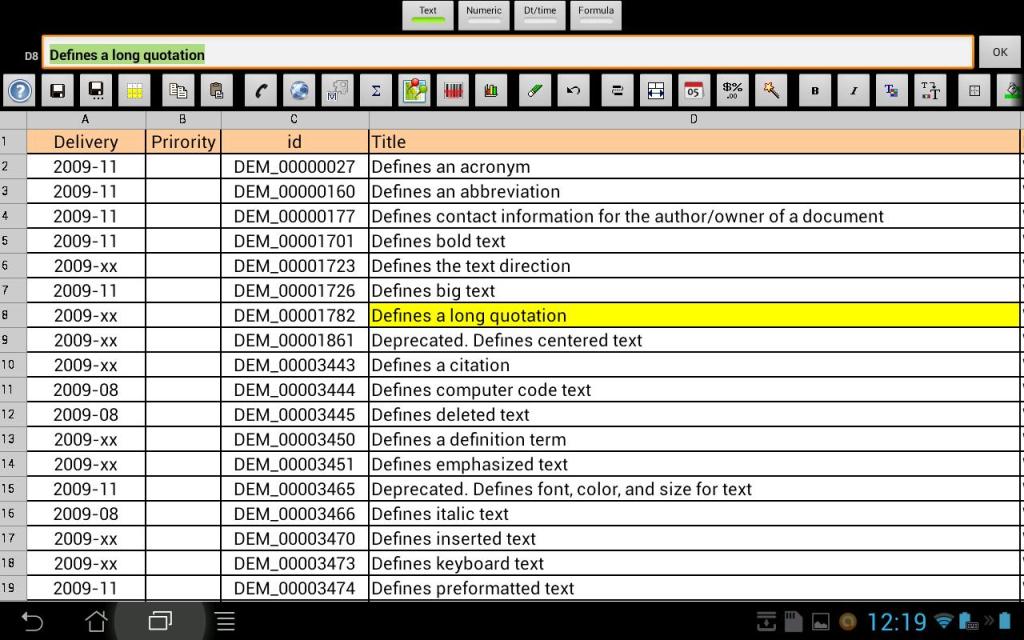Select the Numeric cell type tab
Viewport: 1024px width, 640px height.
point(484,16)
